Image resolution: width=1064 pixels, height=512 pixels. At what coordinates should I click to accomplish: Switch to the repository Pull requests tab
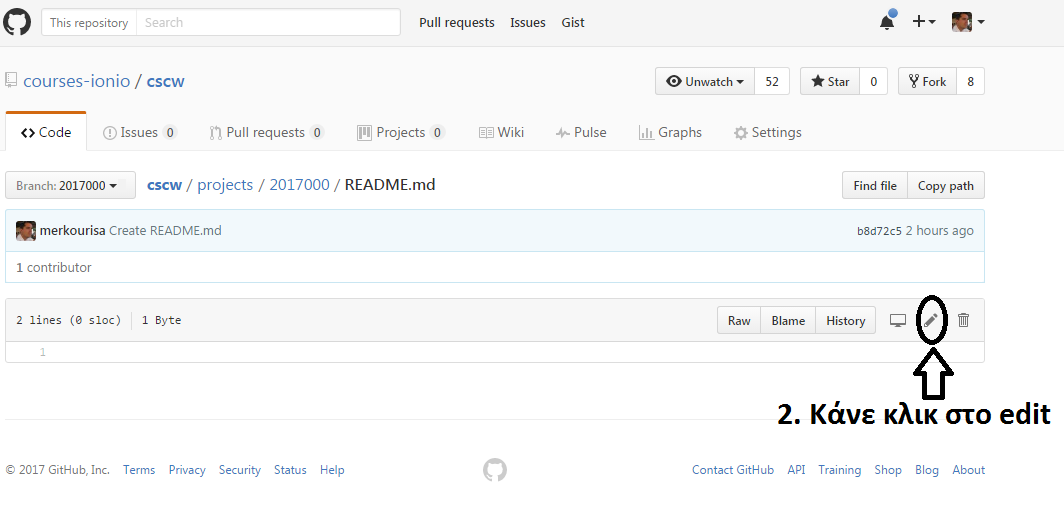[267, 132]
